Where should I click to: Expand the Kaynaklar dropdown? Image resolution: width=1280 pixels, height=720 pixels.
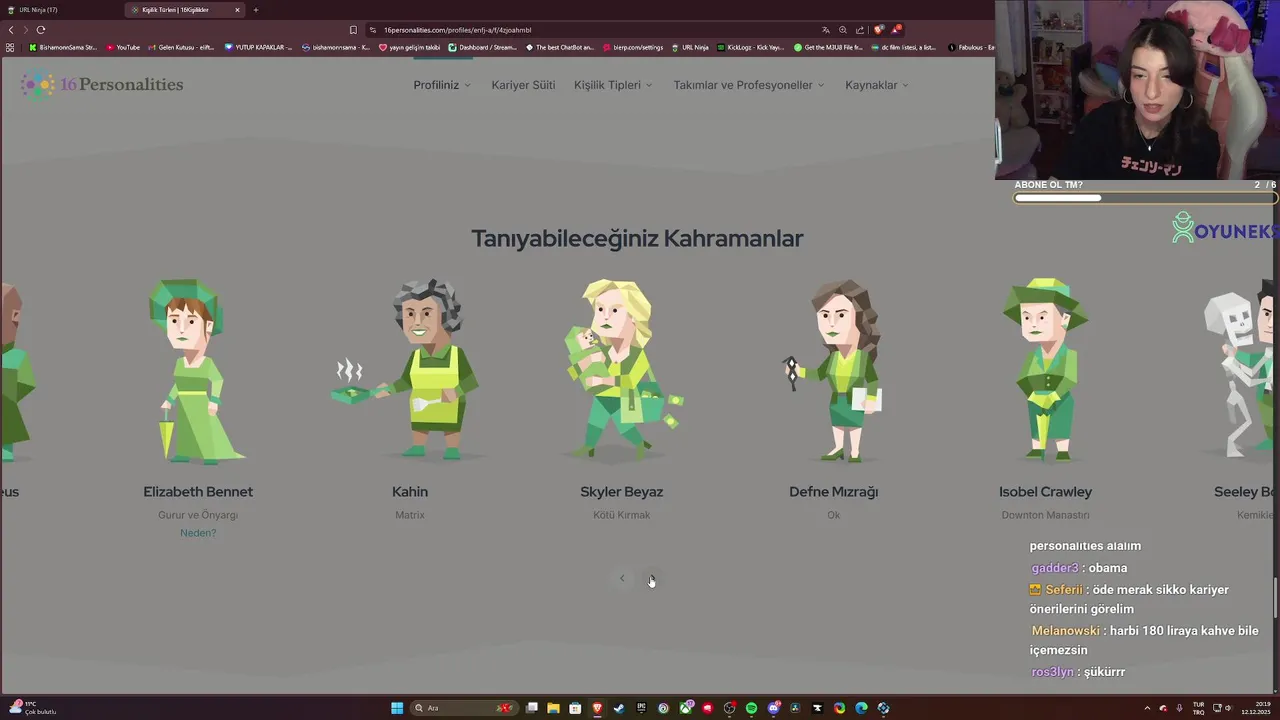[877, 85]
